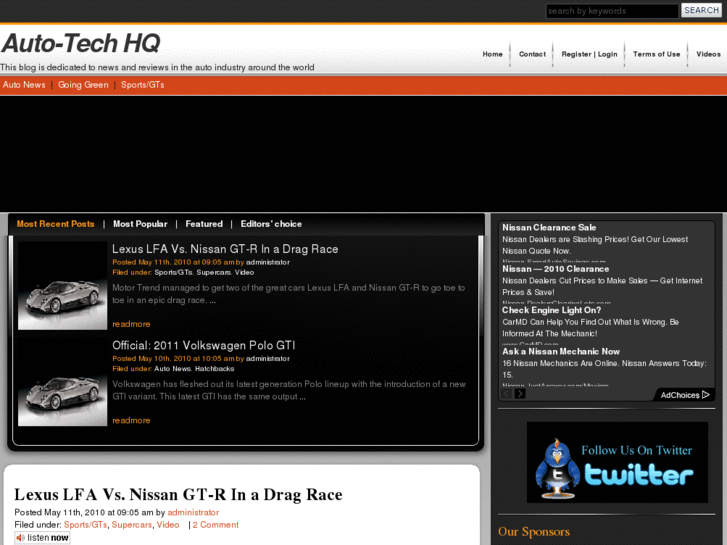The height and width of the screenshot is (545, 727).
Task: Open the Volkswagen Polo GTI post thumbnail
Action: pos(63,382)
